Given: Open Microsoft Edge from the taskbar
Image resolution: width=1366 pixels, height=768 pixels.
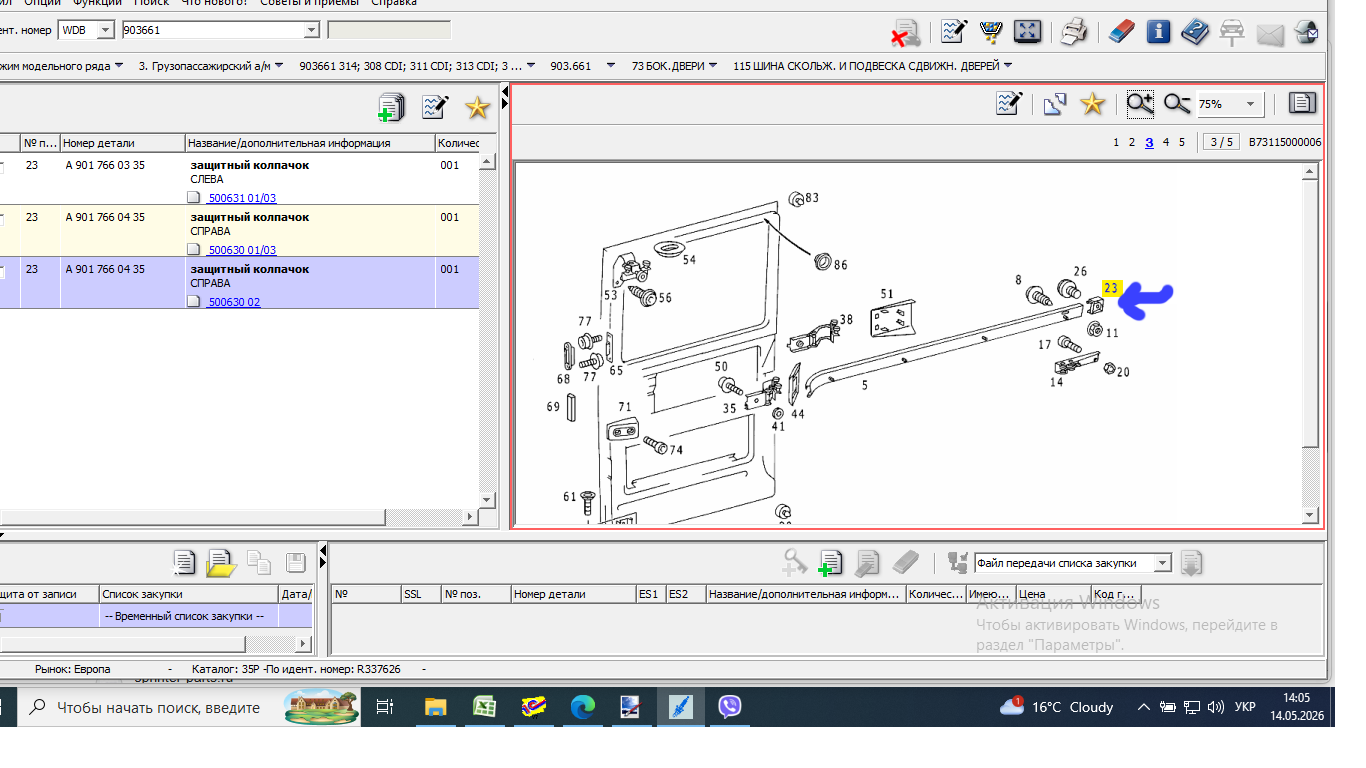Looking at the screenshot, I should pos(583,707).
